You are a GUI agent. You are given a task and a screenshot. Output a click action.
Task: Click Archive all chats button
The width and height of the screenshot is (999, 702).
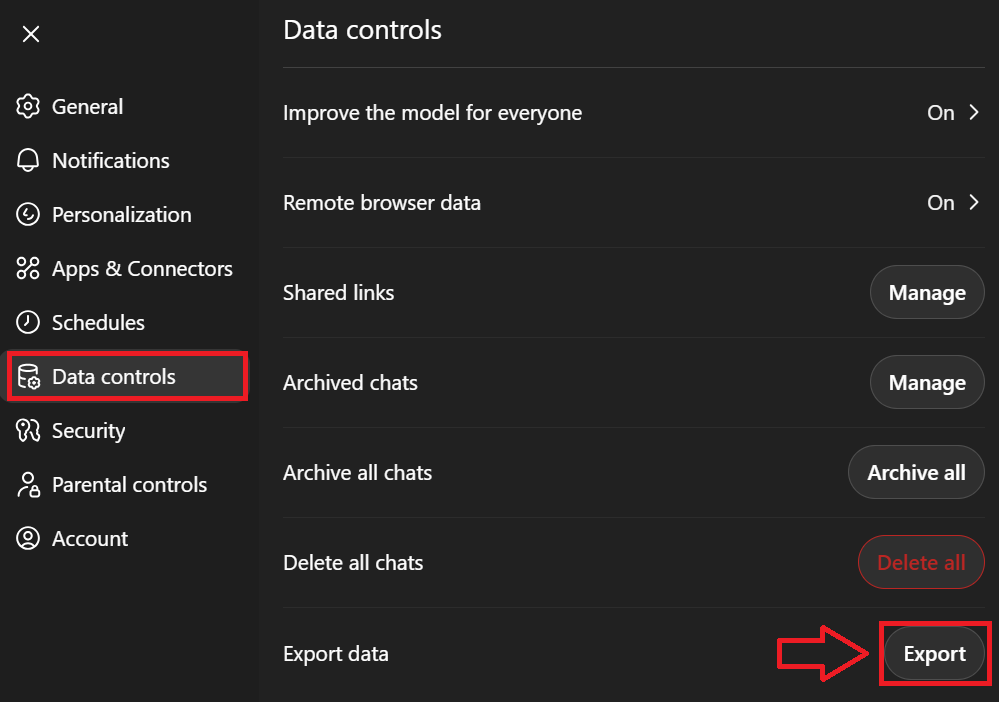pos(915,472)
